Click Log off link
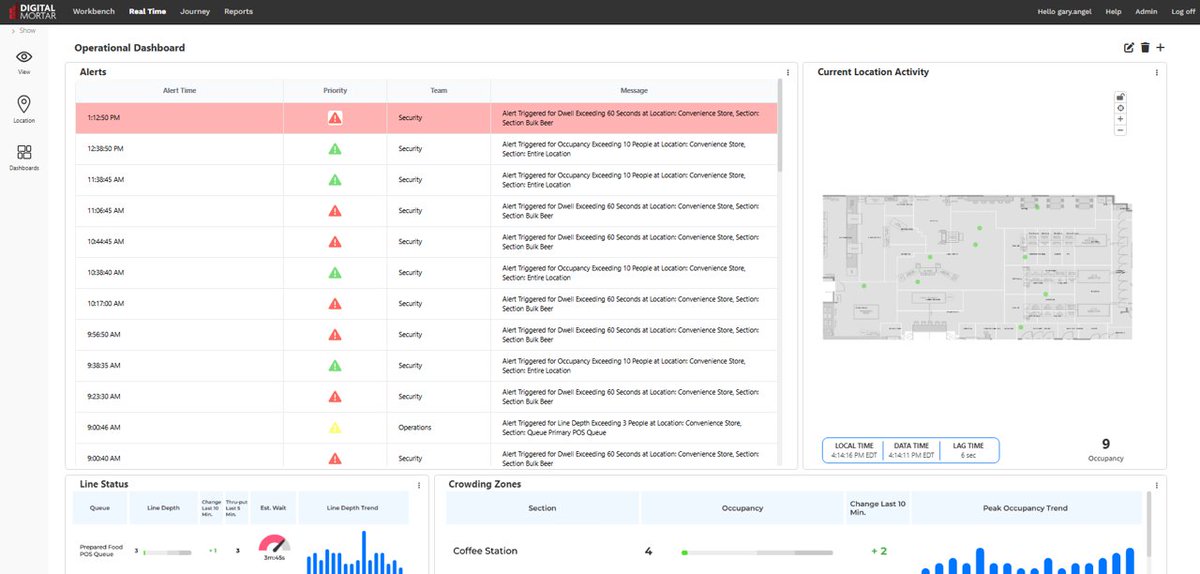This screenshot has width=1200, height=574. point(1181,12)
